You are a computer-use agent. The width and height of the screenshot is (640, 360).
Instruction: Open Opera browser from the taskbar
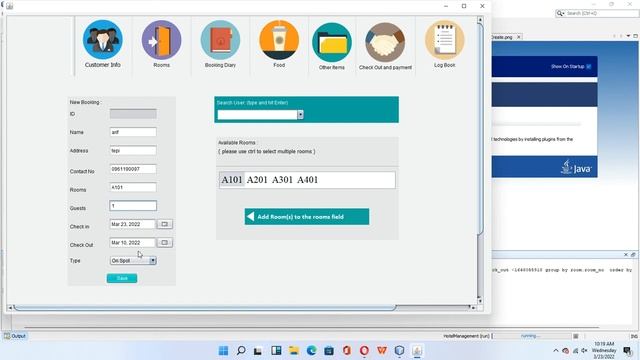pos(364,351)
